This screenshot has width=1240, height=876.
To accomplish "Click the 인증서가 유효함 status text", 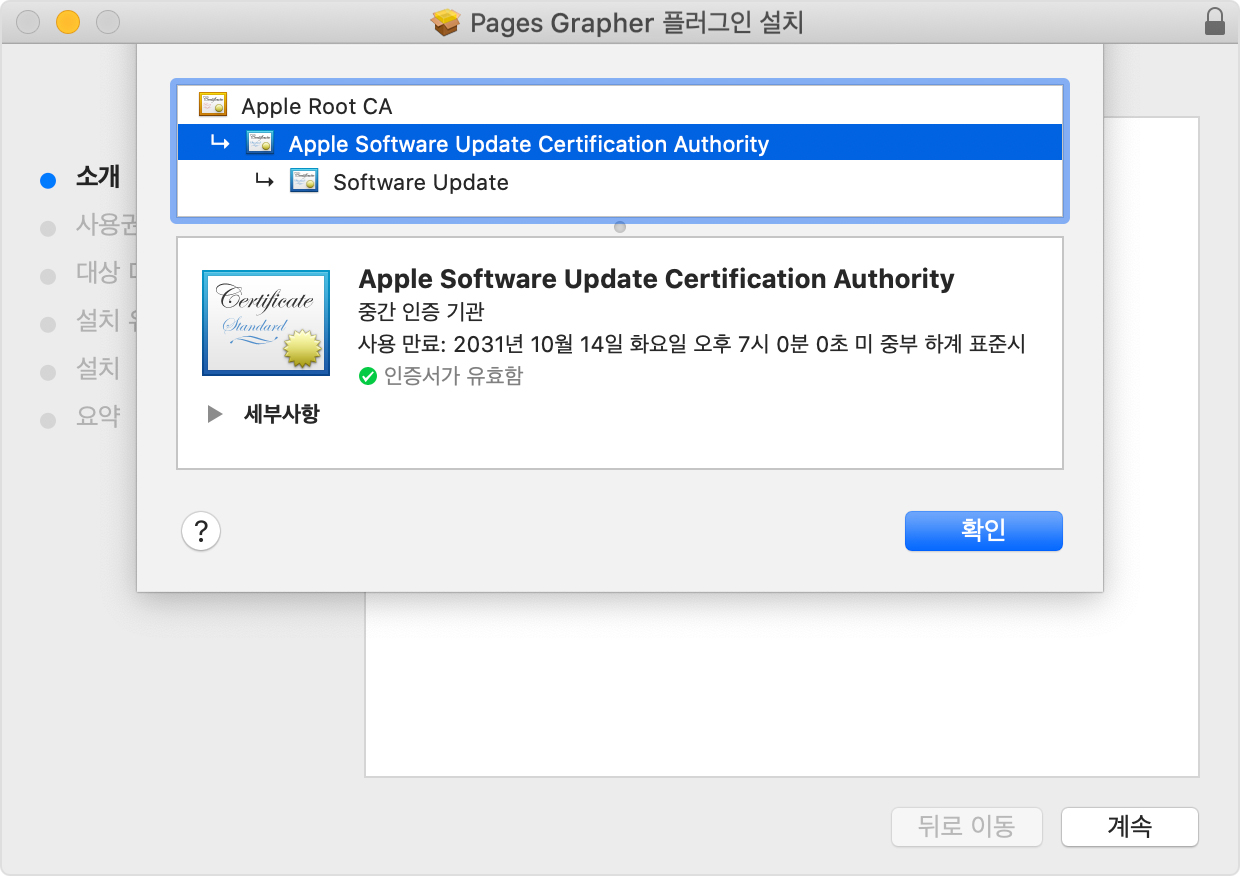I will (x=454, y=377).
